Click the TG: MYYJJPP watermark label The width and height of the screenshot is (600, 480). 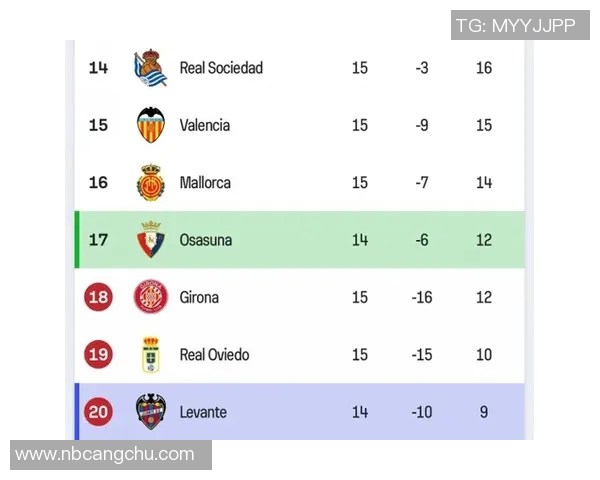tap(515, 25)
